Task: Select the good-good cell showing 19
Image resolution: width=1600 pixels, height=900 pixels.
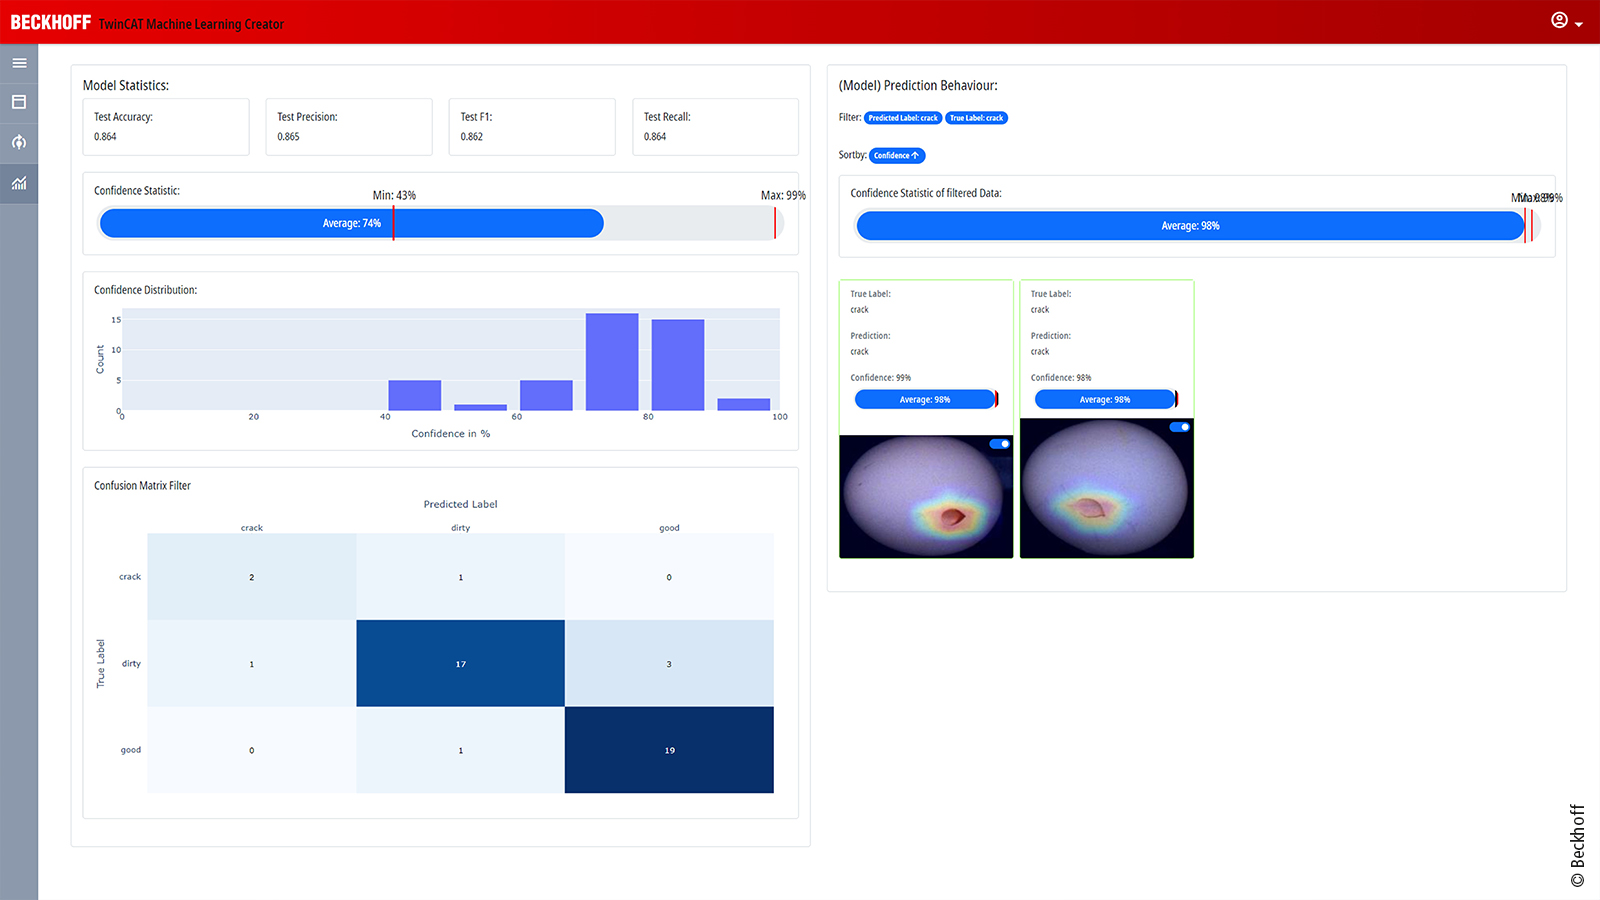Action: click(669, 750)
